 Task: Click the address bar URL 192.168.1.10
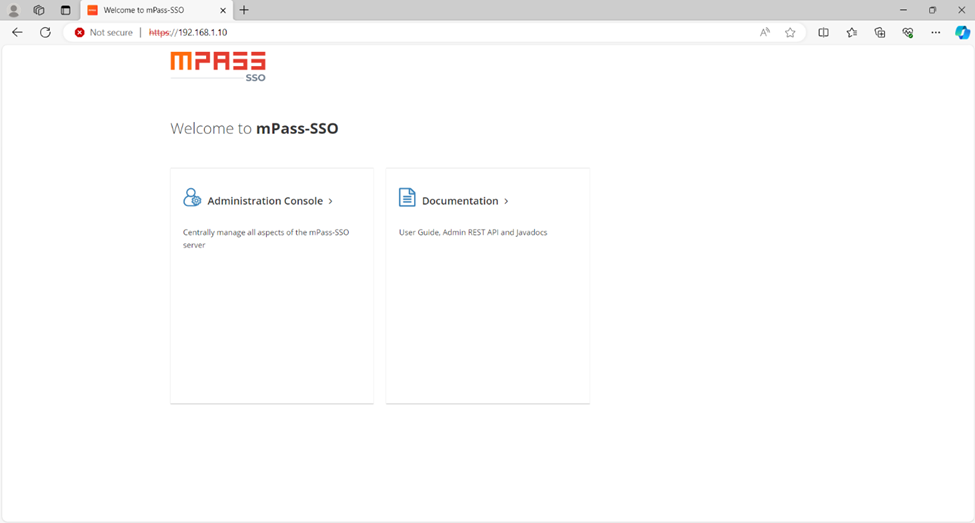coord(188,32)
